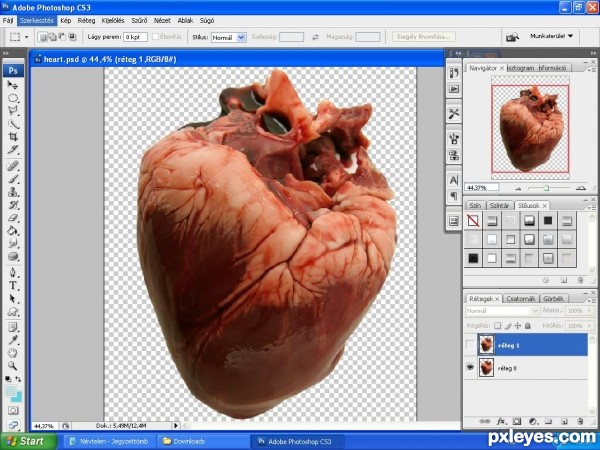Select the Paint Bucket tool

click(x=13, y=230)
